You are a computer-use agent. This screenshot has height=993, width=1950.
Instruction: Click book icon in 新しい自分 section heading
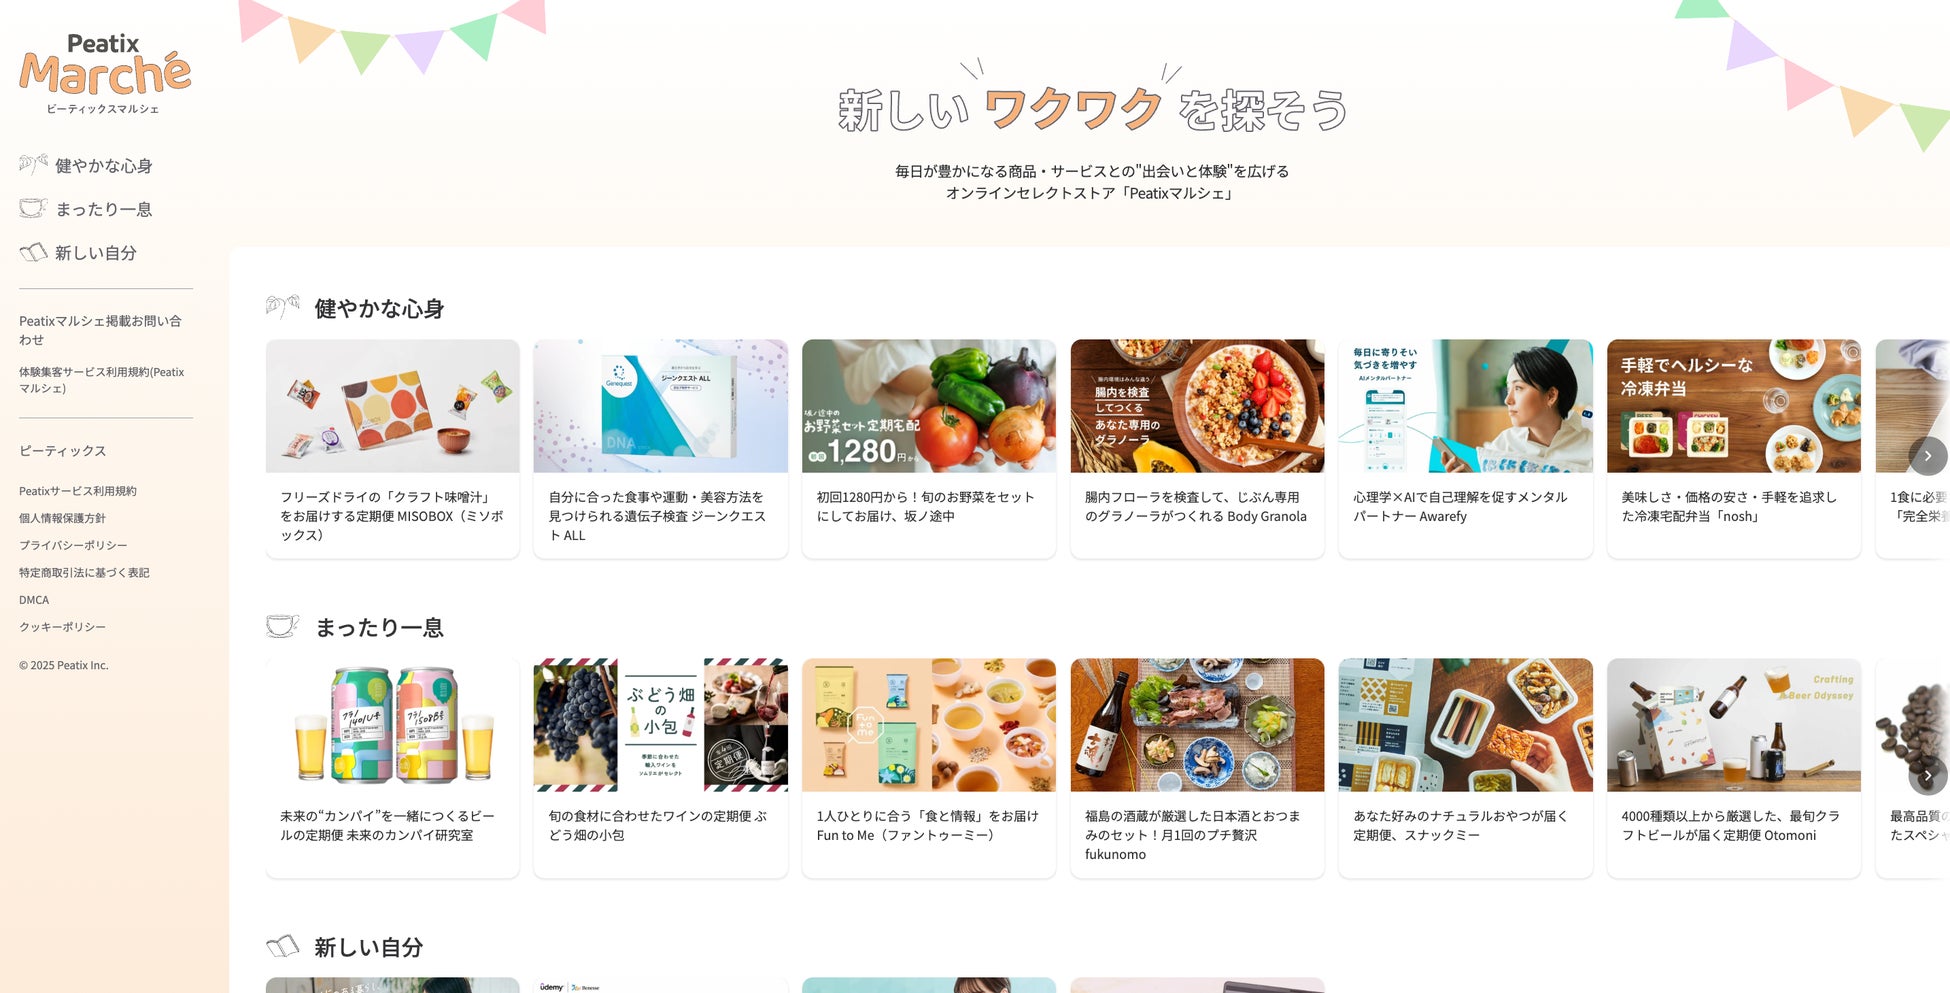pyautogui.click(x=283, y=946)
